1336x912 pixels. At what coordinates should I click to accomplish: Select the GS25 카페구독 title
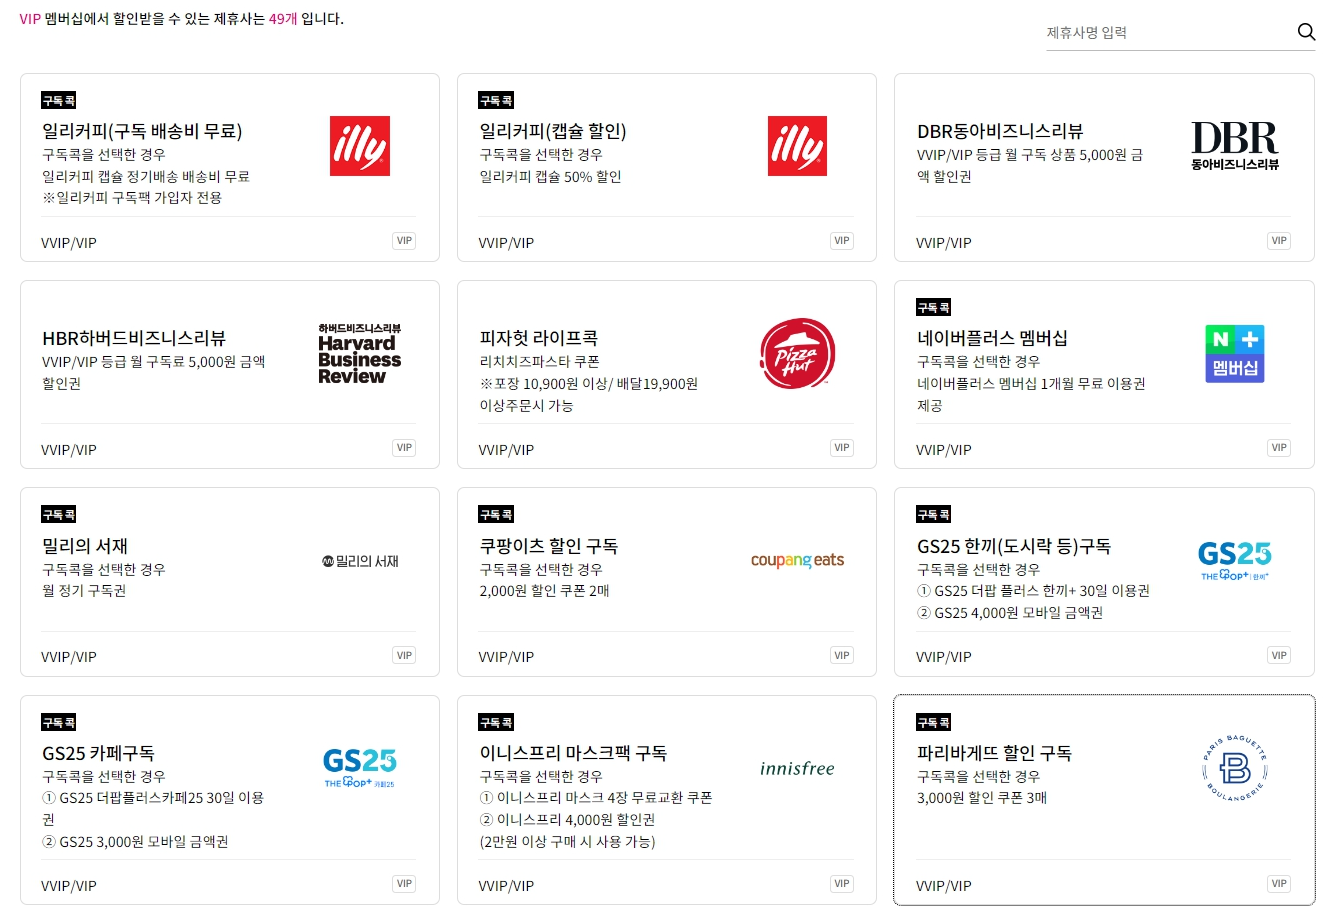click(98, 753)
